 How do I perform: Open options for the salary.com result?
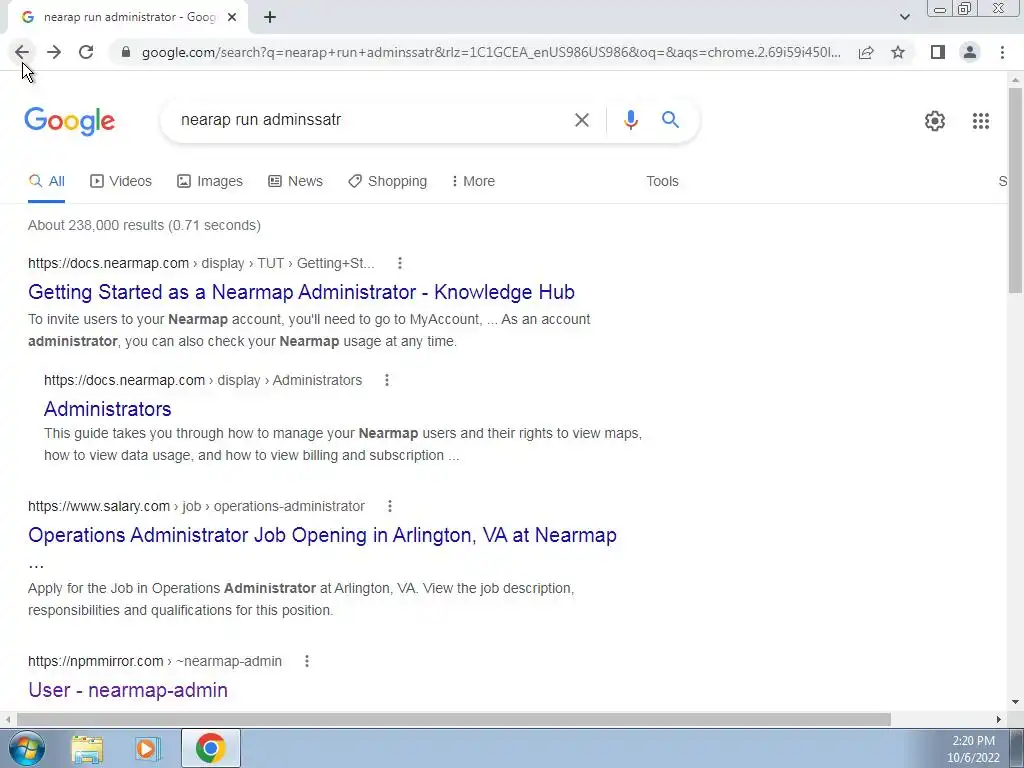pos(389,506)
